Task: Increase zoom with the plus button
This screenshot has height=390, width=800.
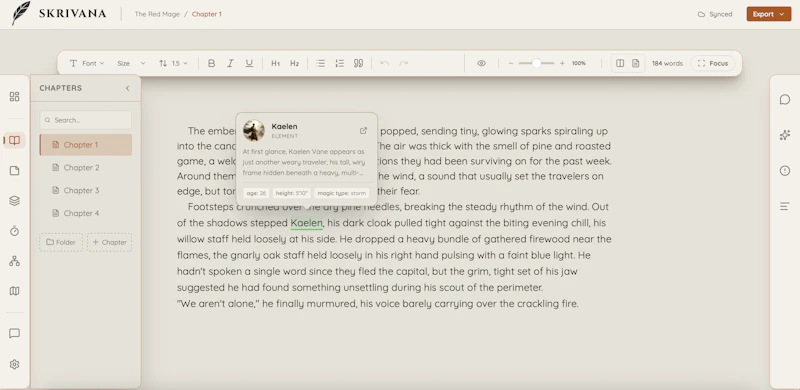Action: [x=562, y=63]
